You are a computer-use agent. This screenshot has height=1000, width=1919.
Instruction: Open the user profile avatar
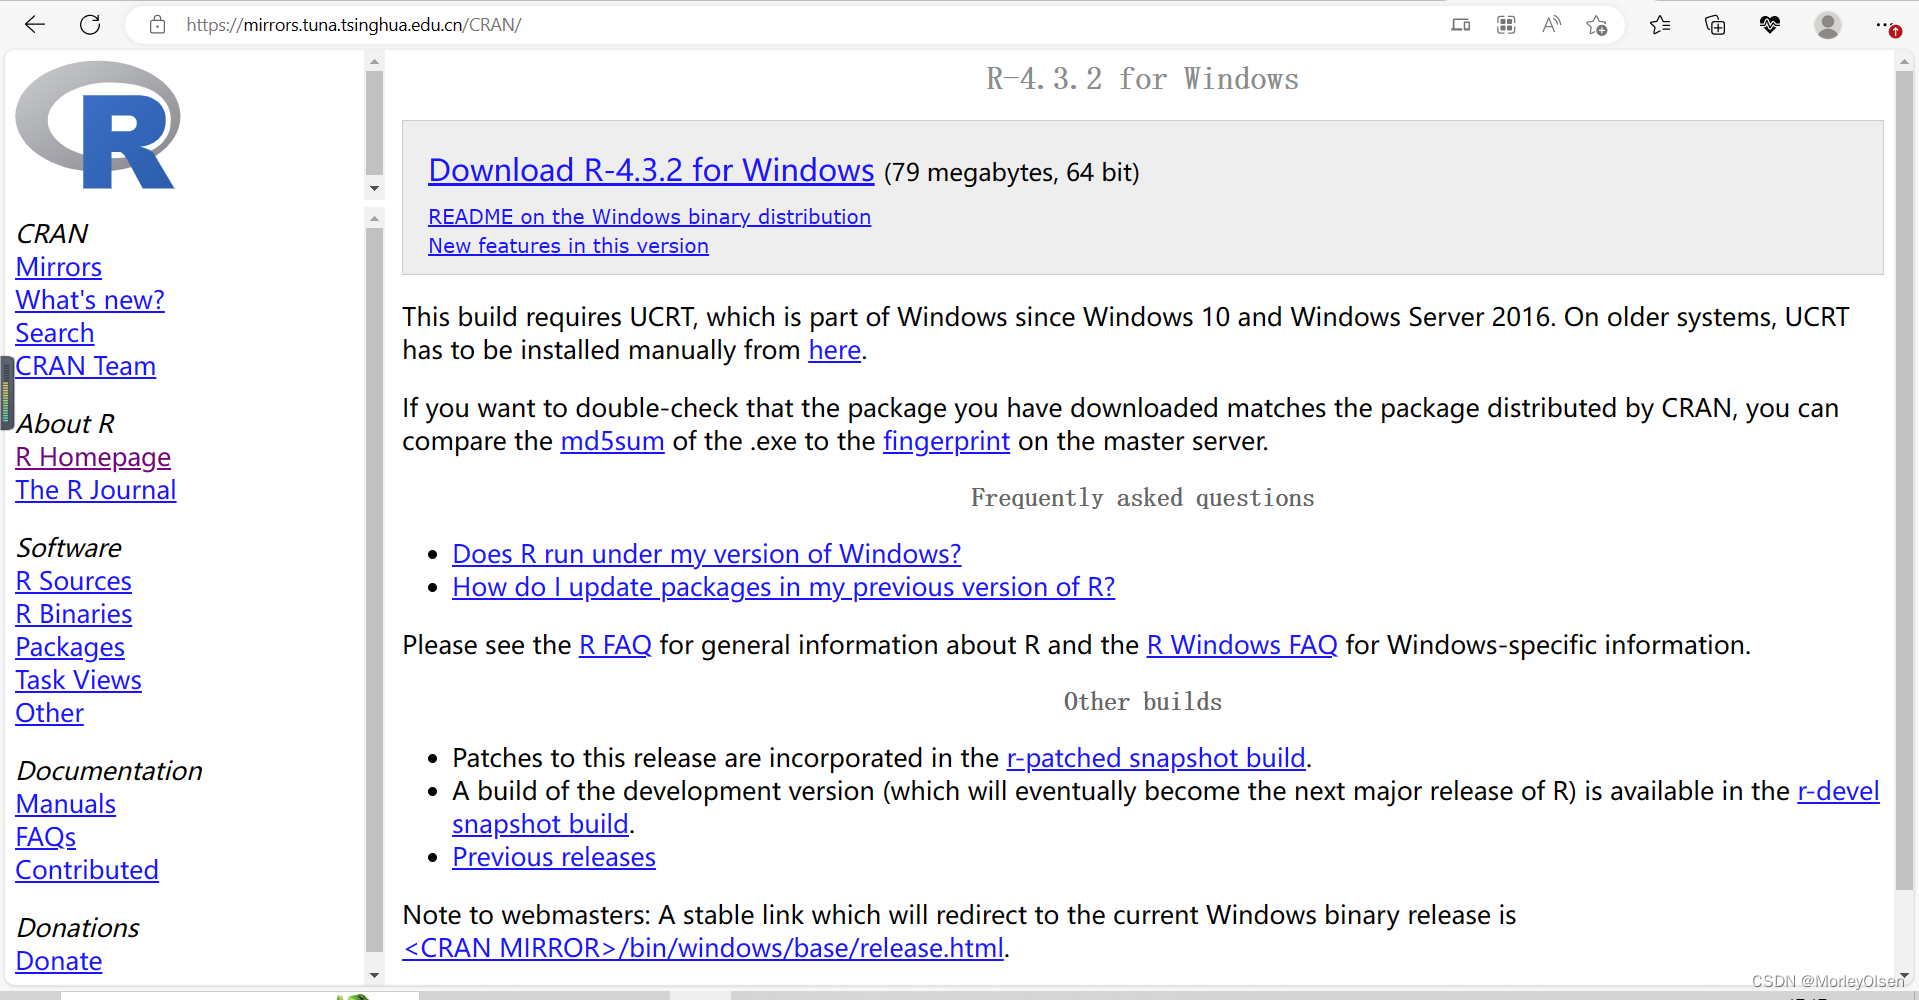(x=1828, y=25)
